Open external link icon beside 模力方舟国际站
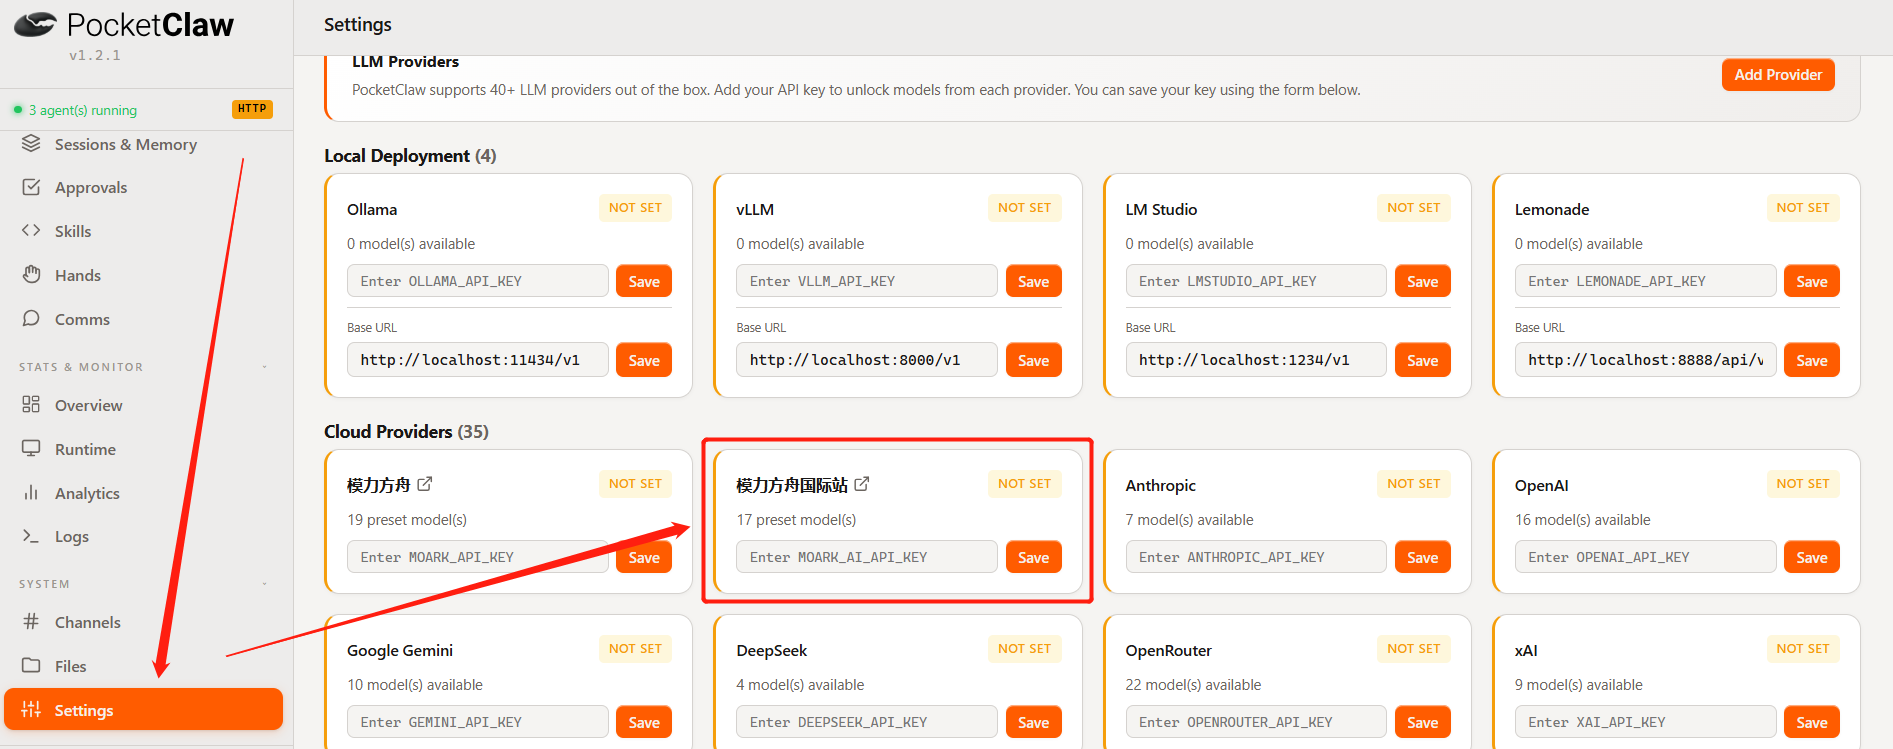 (x=862, y=484)
